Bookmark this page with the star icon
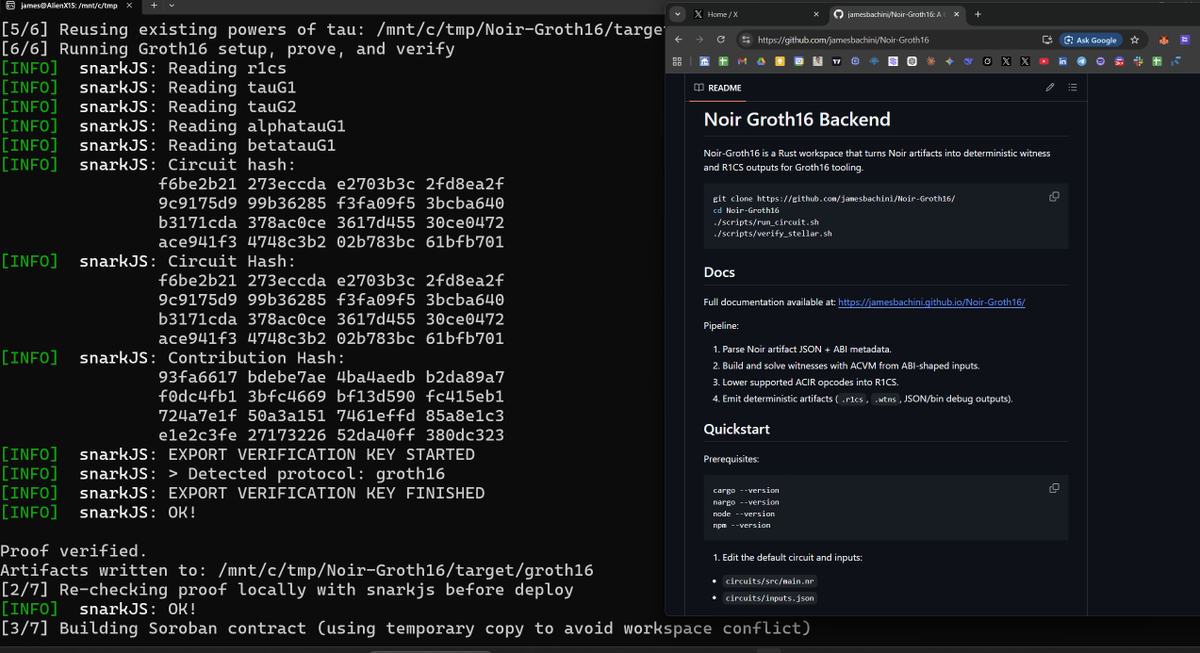This screenshot has width=1200, height=653. (1135, 39)
